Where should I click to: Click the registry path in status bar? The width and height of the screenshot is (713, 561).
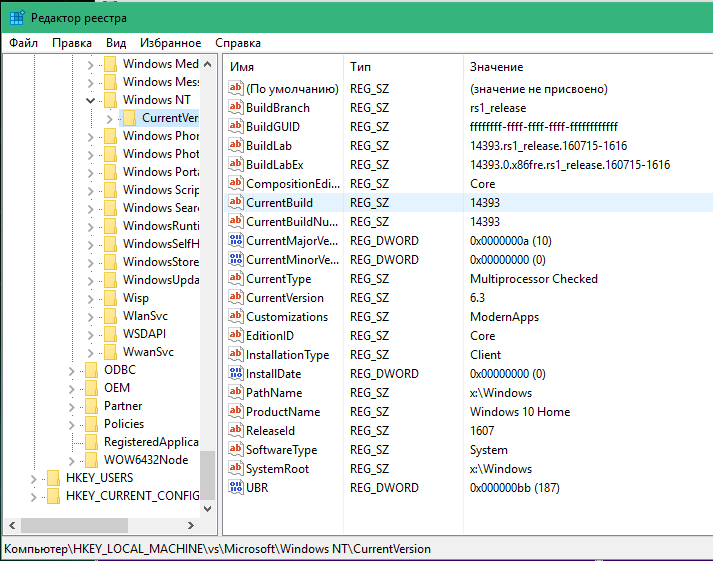click(x=217, y=549)
